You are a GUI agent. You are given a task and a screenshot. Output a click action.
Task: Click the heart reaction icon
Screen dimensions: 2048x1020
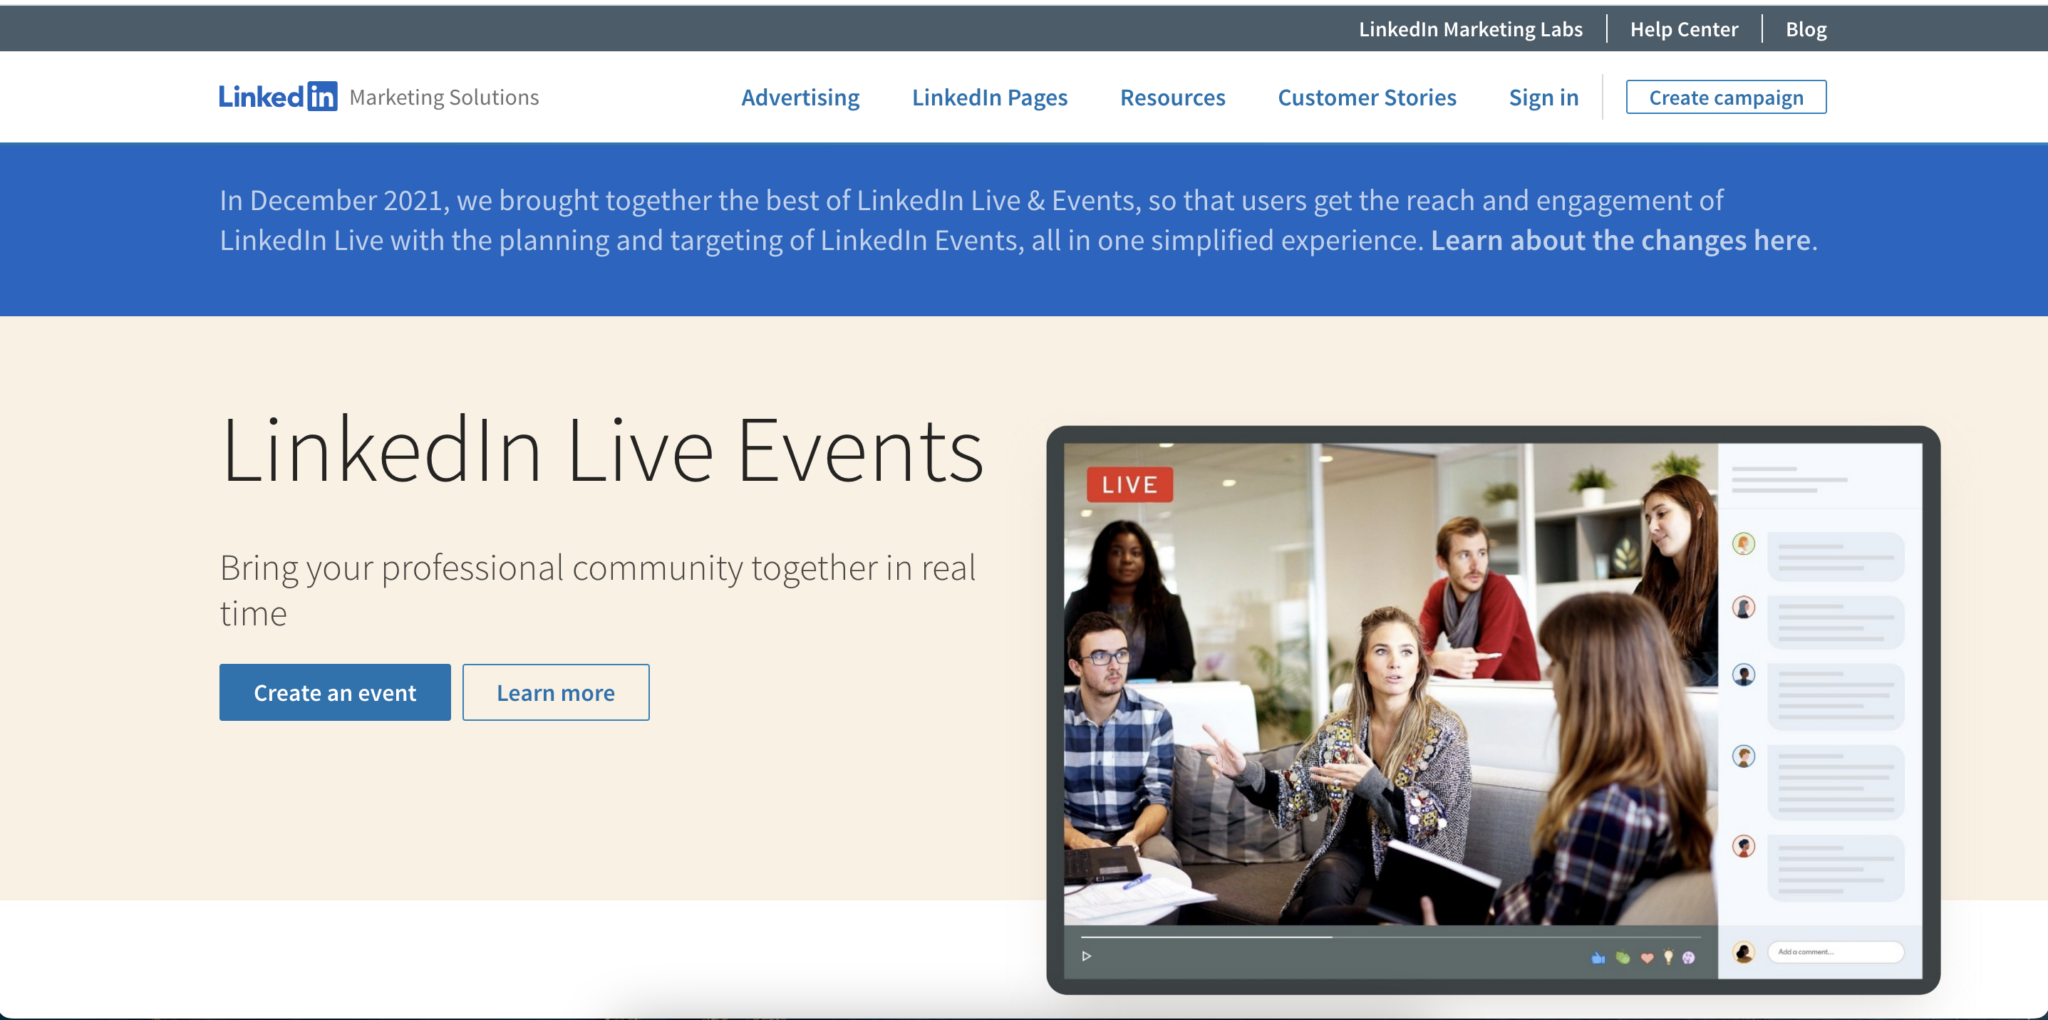1647,958
